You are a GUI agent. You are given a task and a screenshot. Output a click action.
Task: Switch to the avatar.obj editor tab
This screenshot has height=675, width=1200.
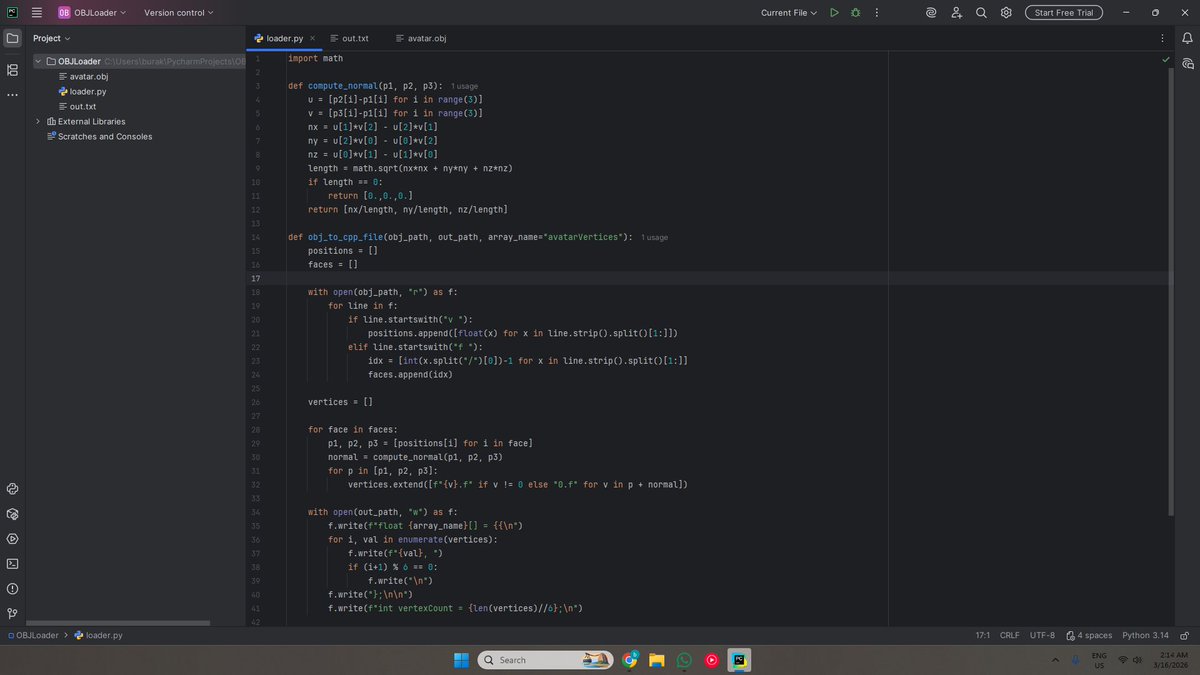(x=420, y=38)
